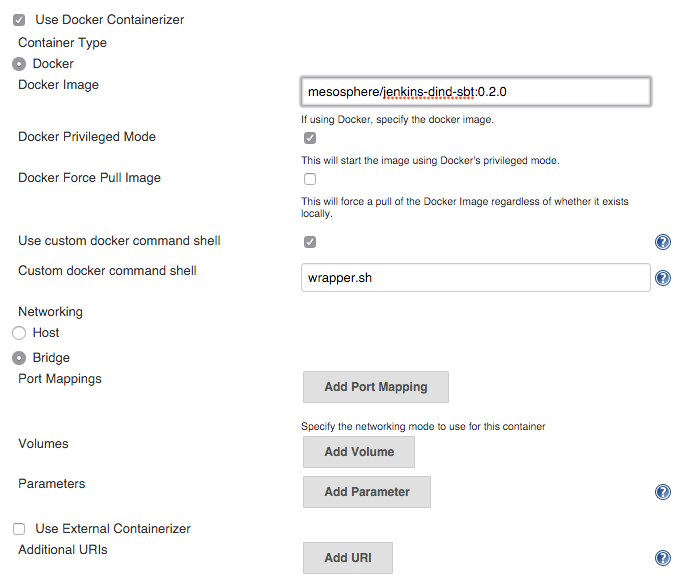Click the Add Port Mapping button
The height and width of the screenshot is (583, 676).
click(376, 387)
